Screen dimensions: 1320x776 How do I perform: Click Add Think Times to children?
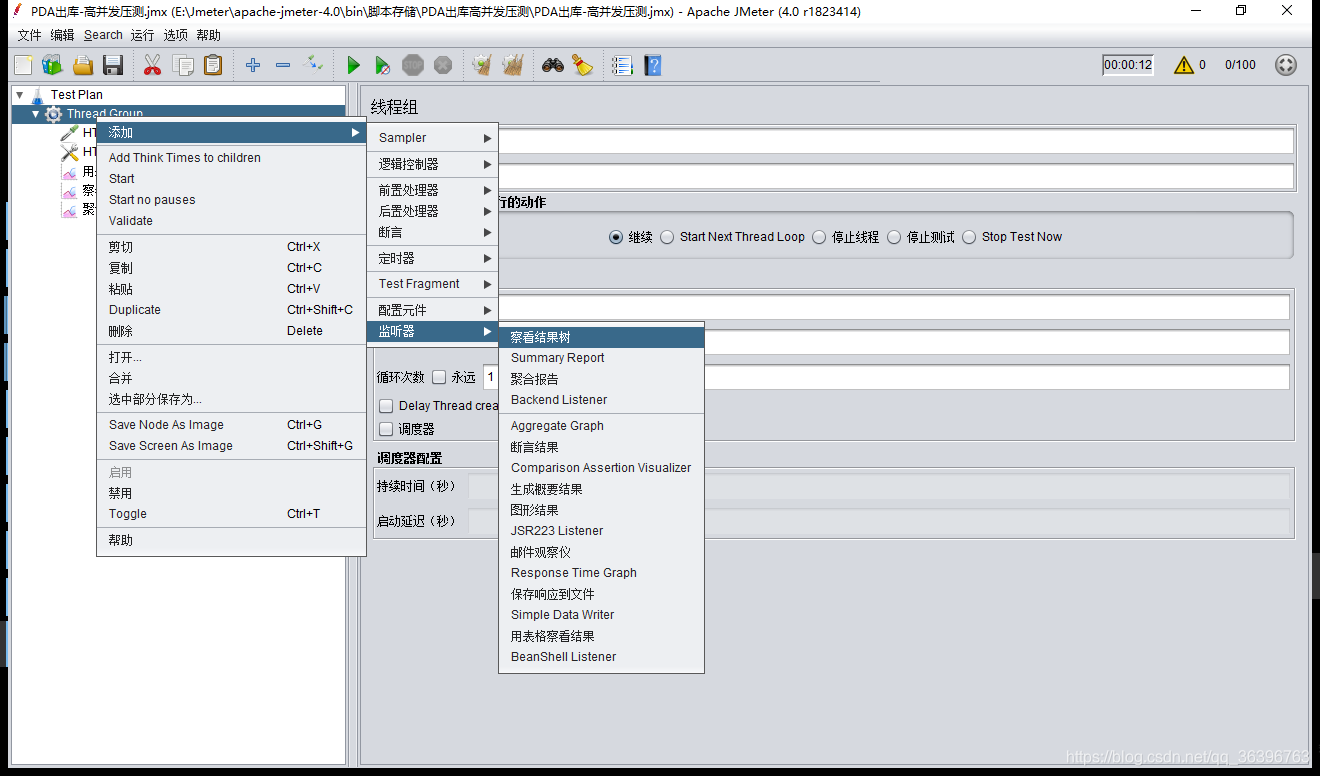(x=231, y=158)
